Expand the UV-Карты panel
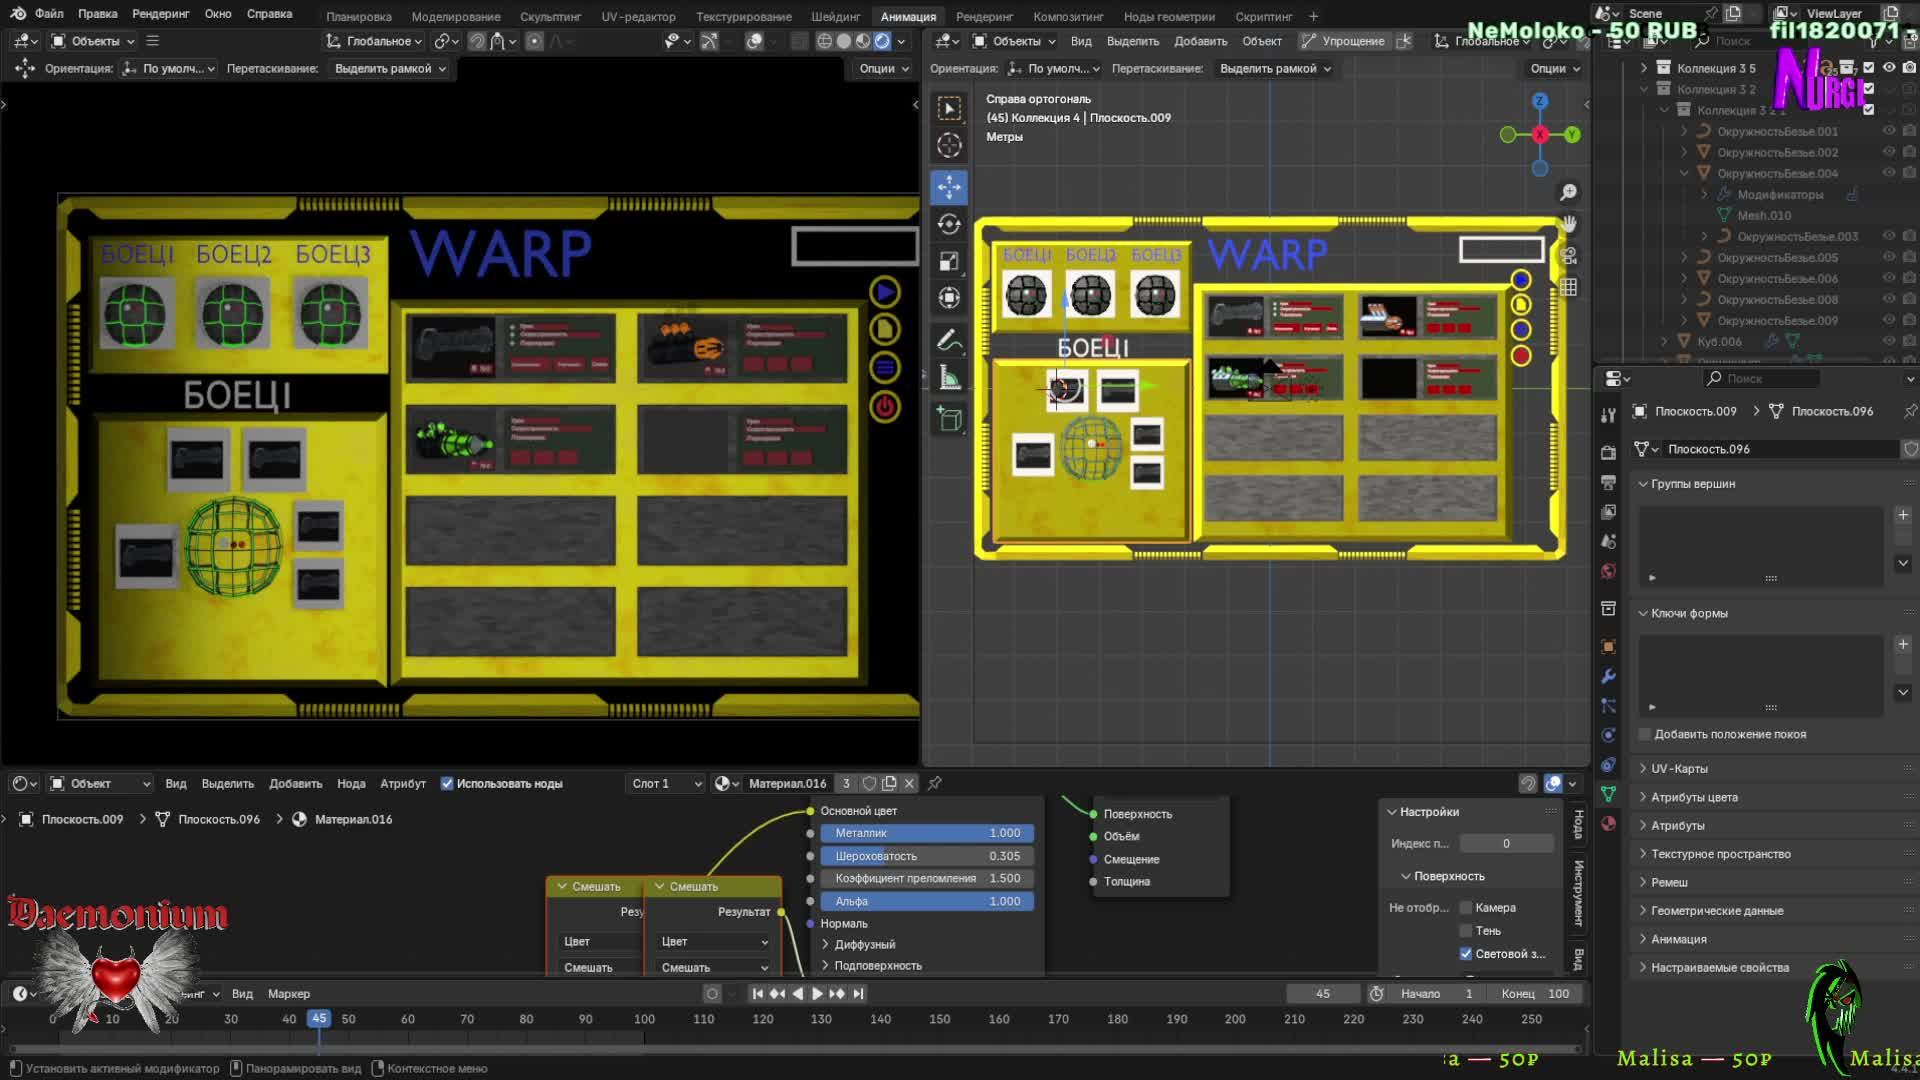 click(x=1679, y=769)
